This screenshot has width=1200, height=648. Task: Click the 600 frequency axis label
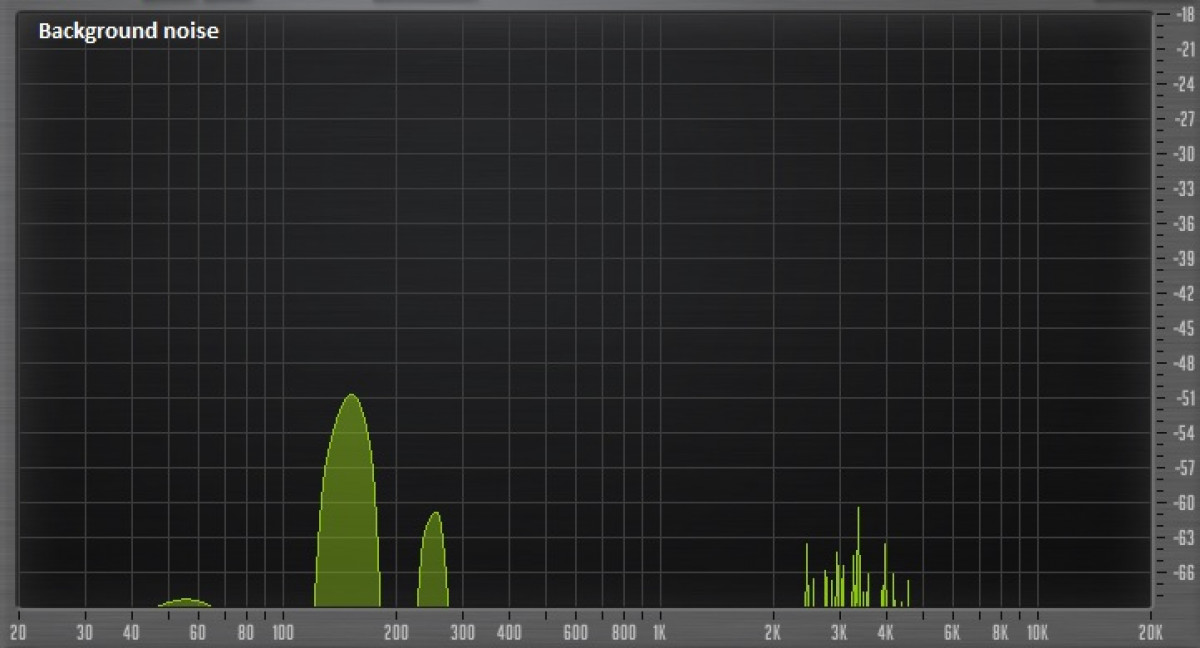pos(575,631)
